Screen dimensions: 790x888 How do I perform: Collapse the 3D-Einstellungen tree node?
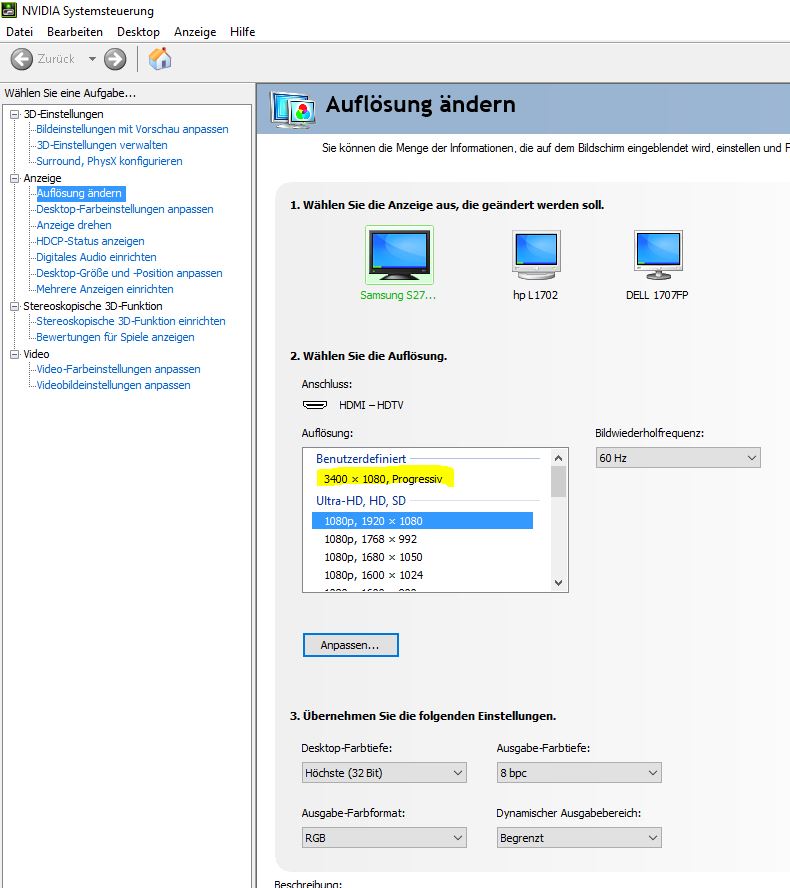15,114
